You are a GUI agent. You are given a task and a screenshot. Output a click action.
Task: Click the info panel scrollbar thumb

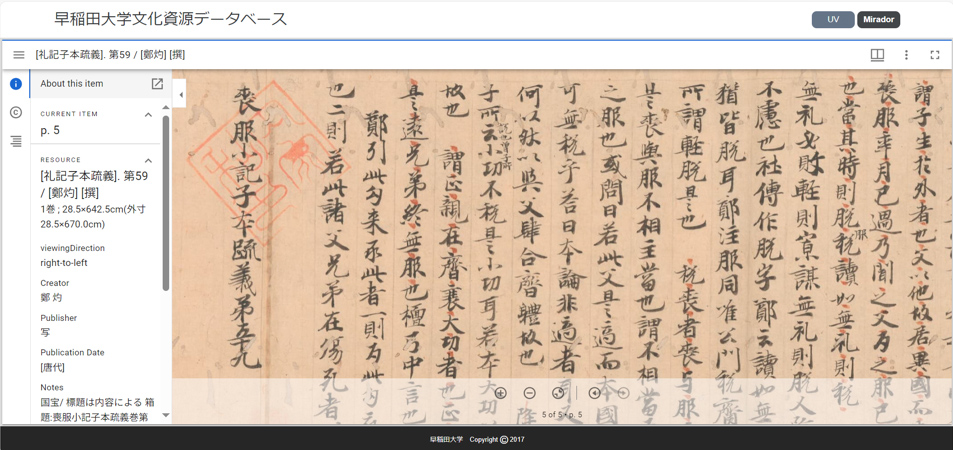166,202
